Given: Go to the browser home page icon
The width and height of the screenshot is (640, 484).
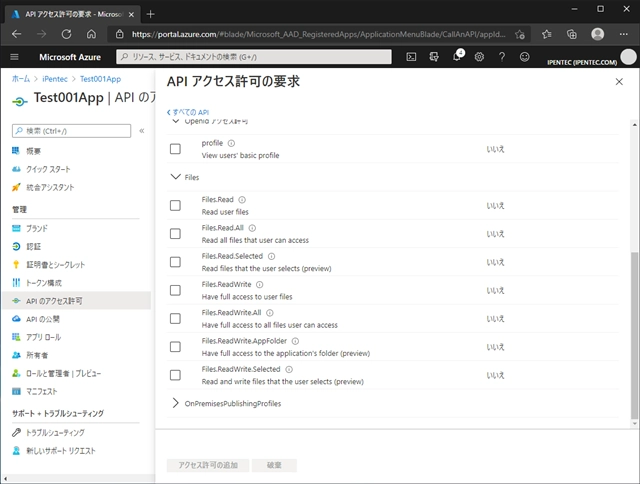Looking at the screenshot, I should click(x=91, y=34).
